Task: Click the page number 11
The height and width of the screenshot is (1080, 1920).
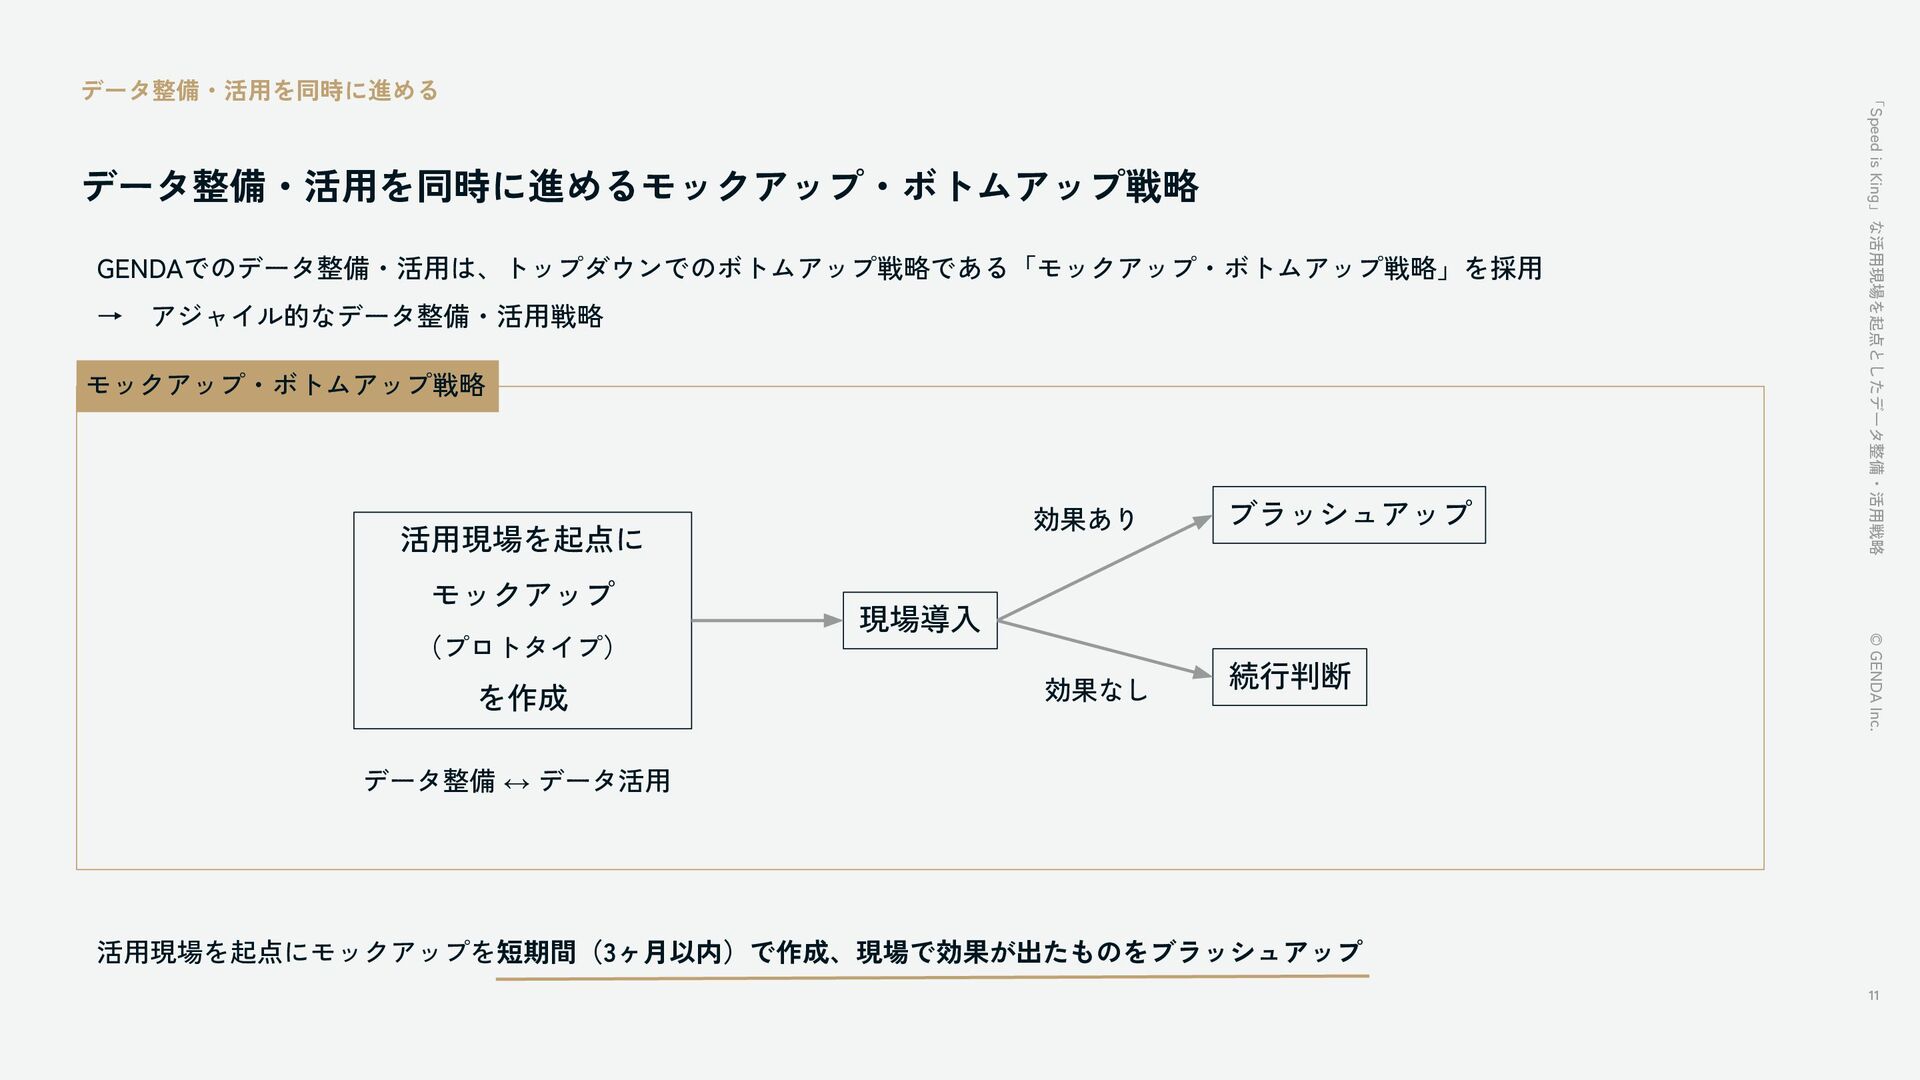Action: click(1873, 995)
